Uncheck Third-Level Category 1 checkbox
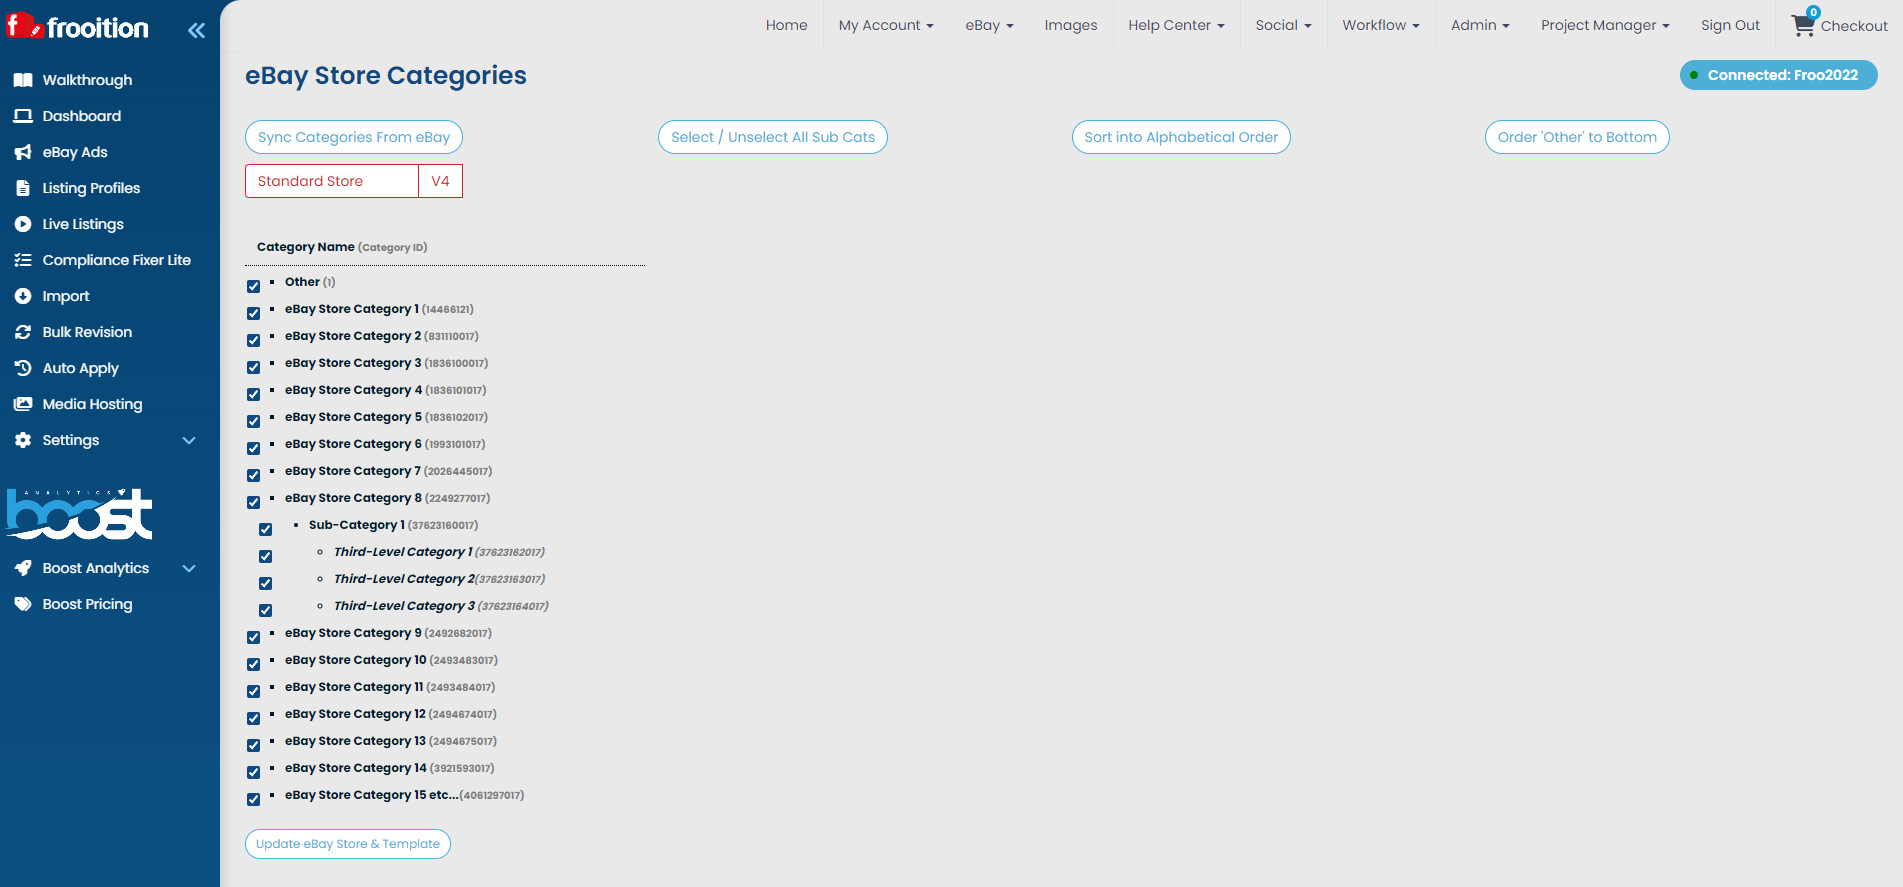Screen dimensions: 1903x887 pos(265,556)
